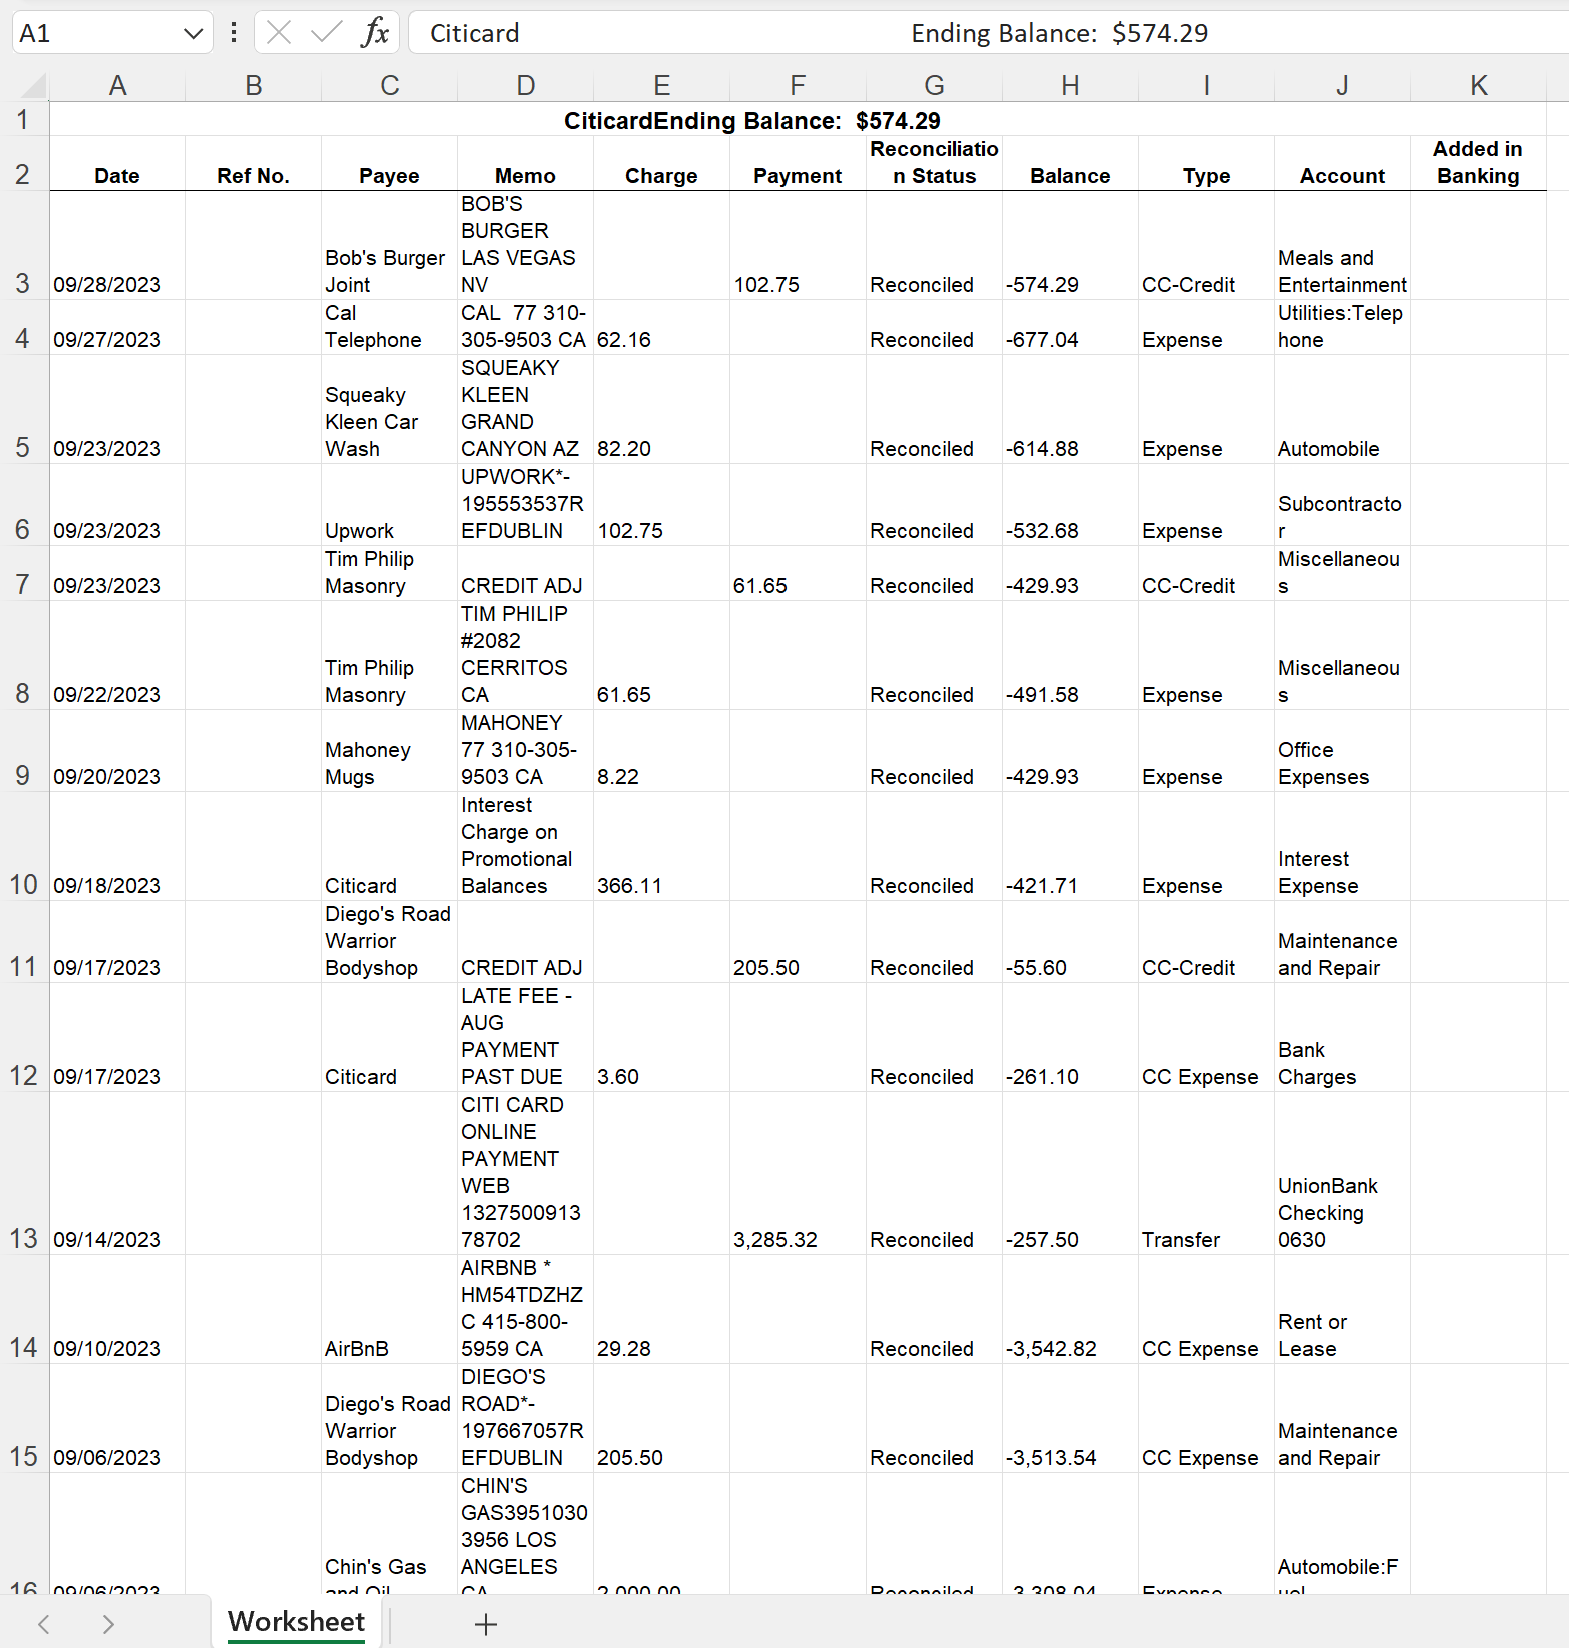Click the Date column heading cell

click(x=118, y=164)
